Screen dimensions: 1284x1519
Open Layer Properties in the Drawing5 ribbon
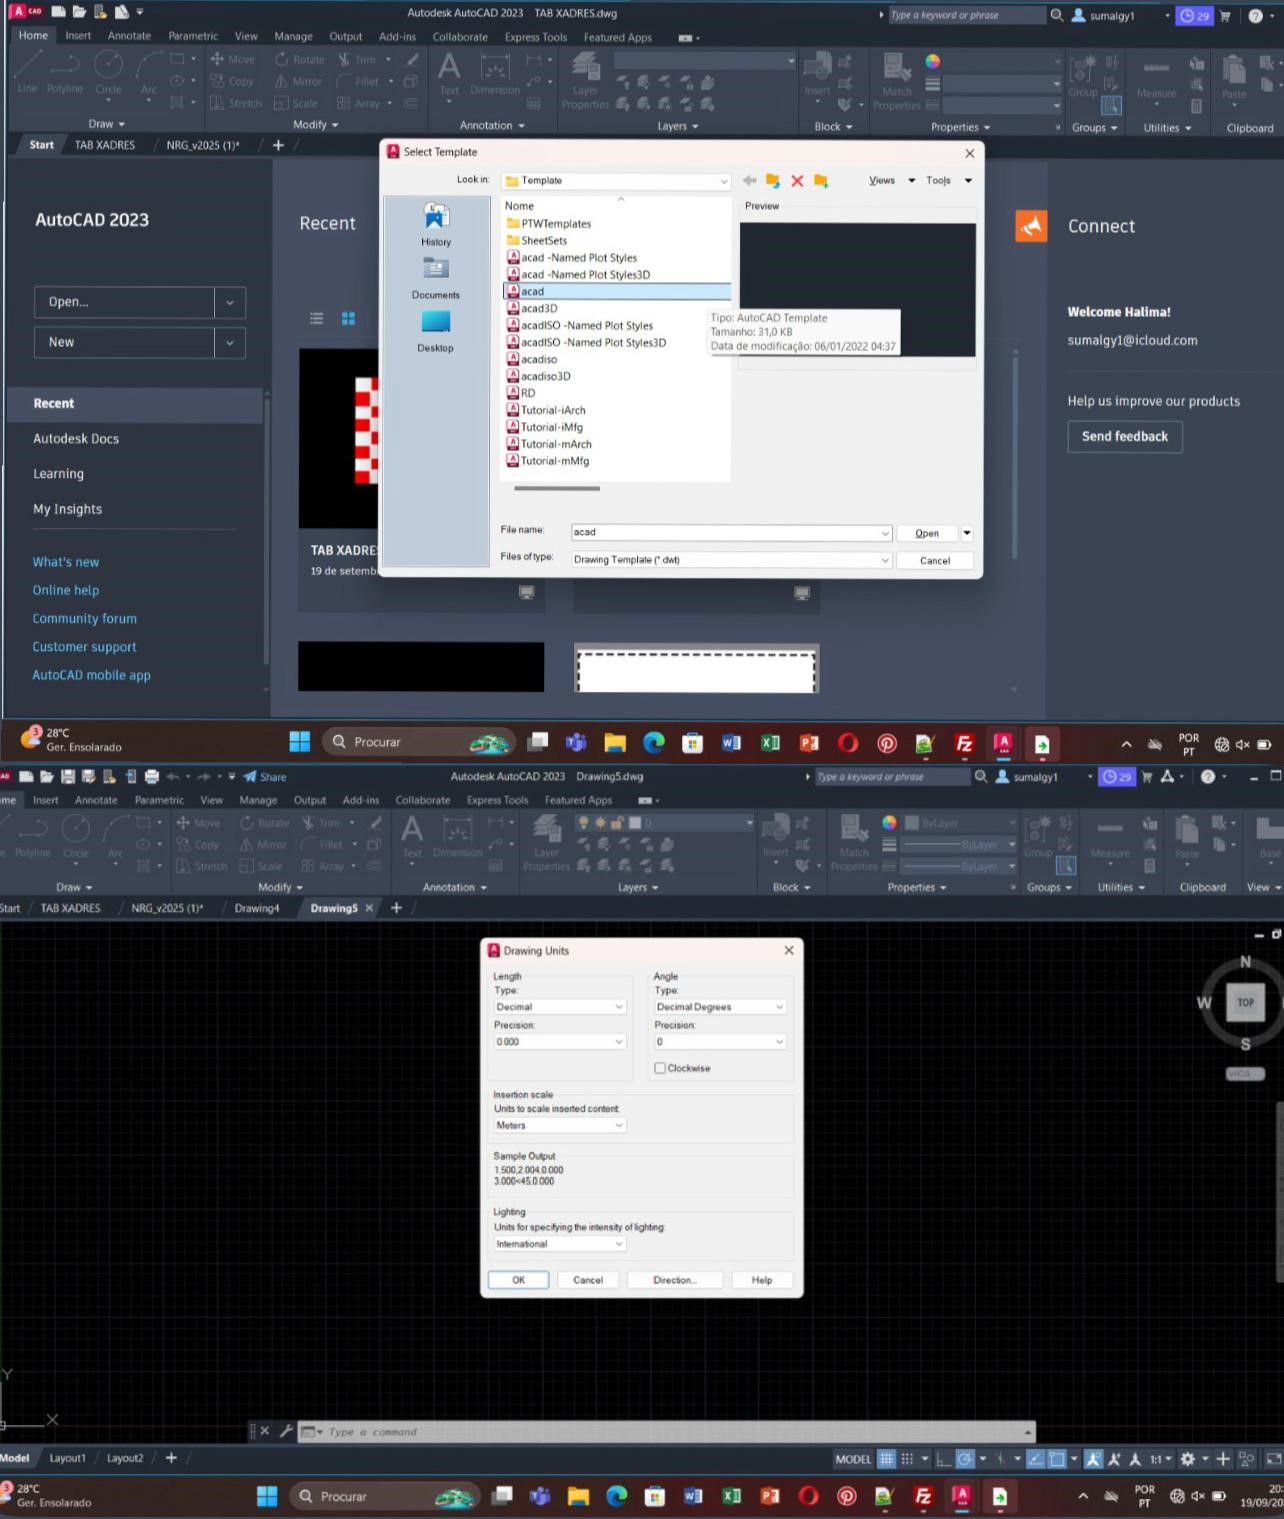[x=546, y=841]
